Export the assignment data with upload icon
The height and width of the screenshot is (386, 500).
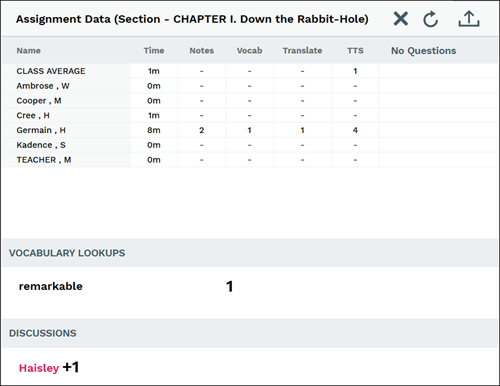[x=469, y=19]
